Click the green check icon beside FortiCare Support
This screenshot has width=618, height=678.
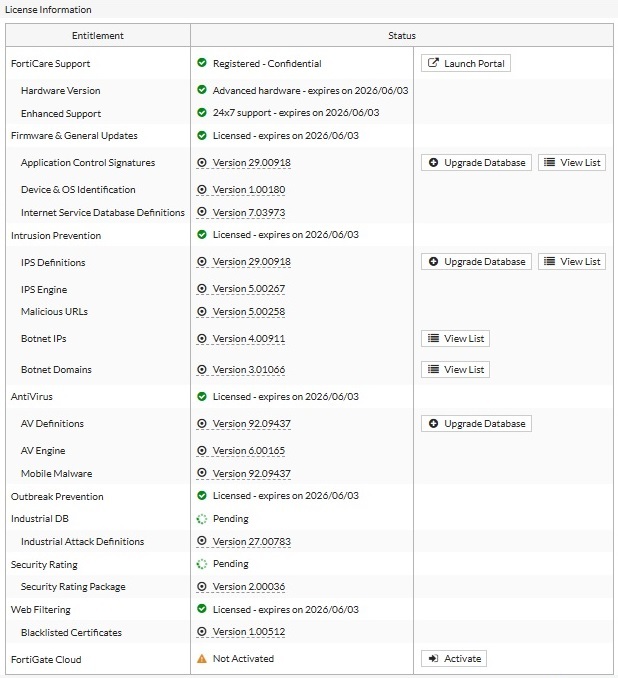coord(202,63)
